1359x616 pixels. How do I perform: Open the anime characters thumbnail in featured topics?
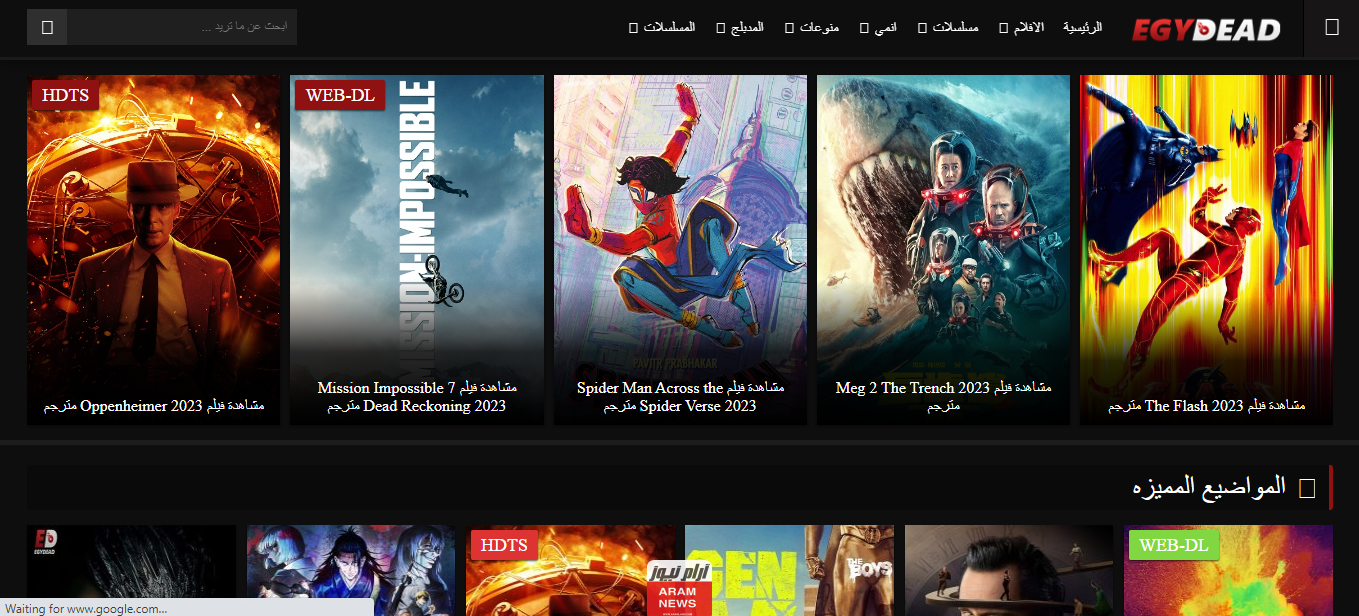coord(350,571)
